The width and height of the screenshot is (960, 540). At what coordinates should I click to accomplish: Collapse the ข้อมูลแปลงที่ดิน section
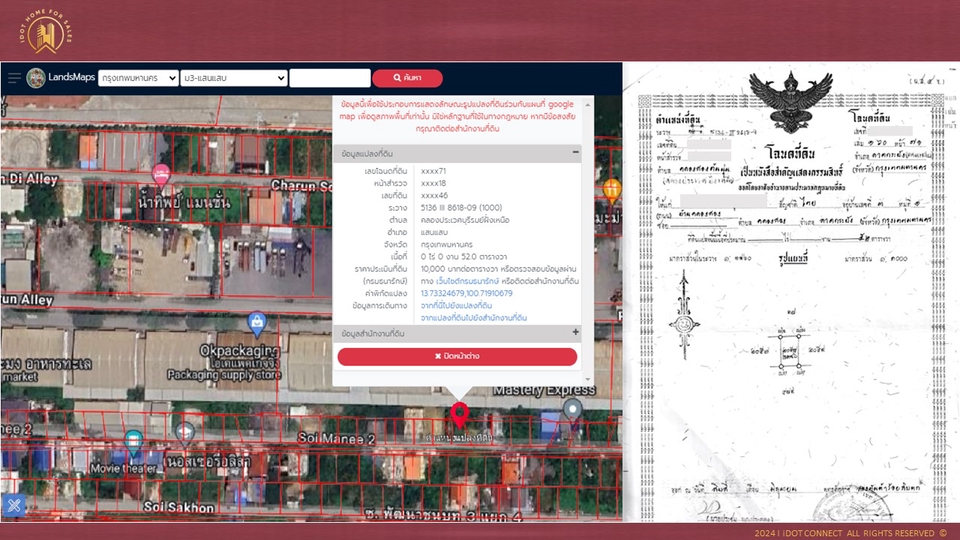(576, 152)
